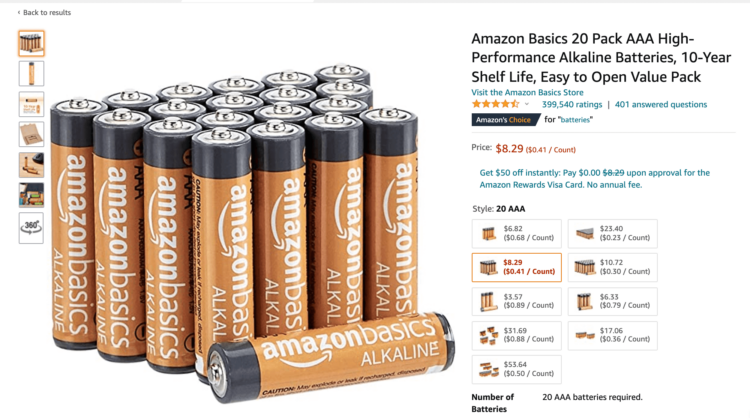This screenshot has height=418, width=750.
Task: Open the 399,540 ratings link
Action: coord(572,104)
